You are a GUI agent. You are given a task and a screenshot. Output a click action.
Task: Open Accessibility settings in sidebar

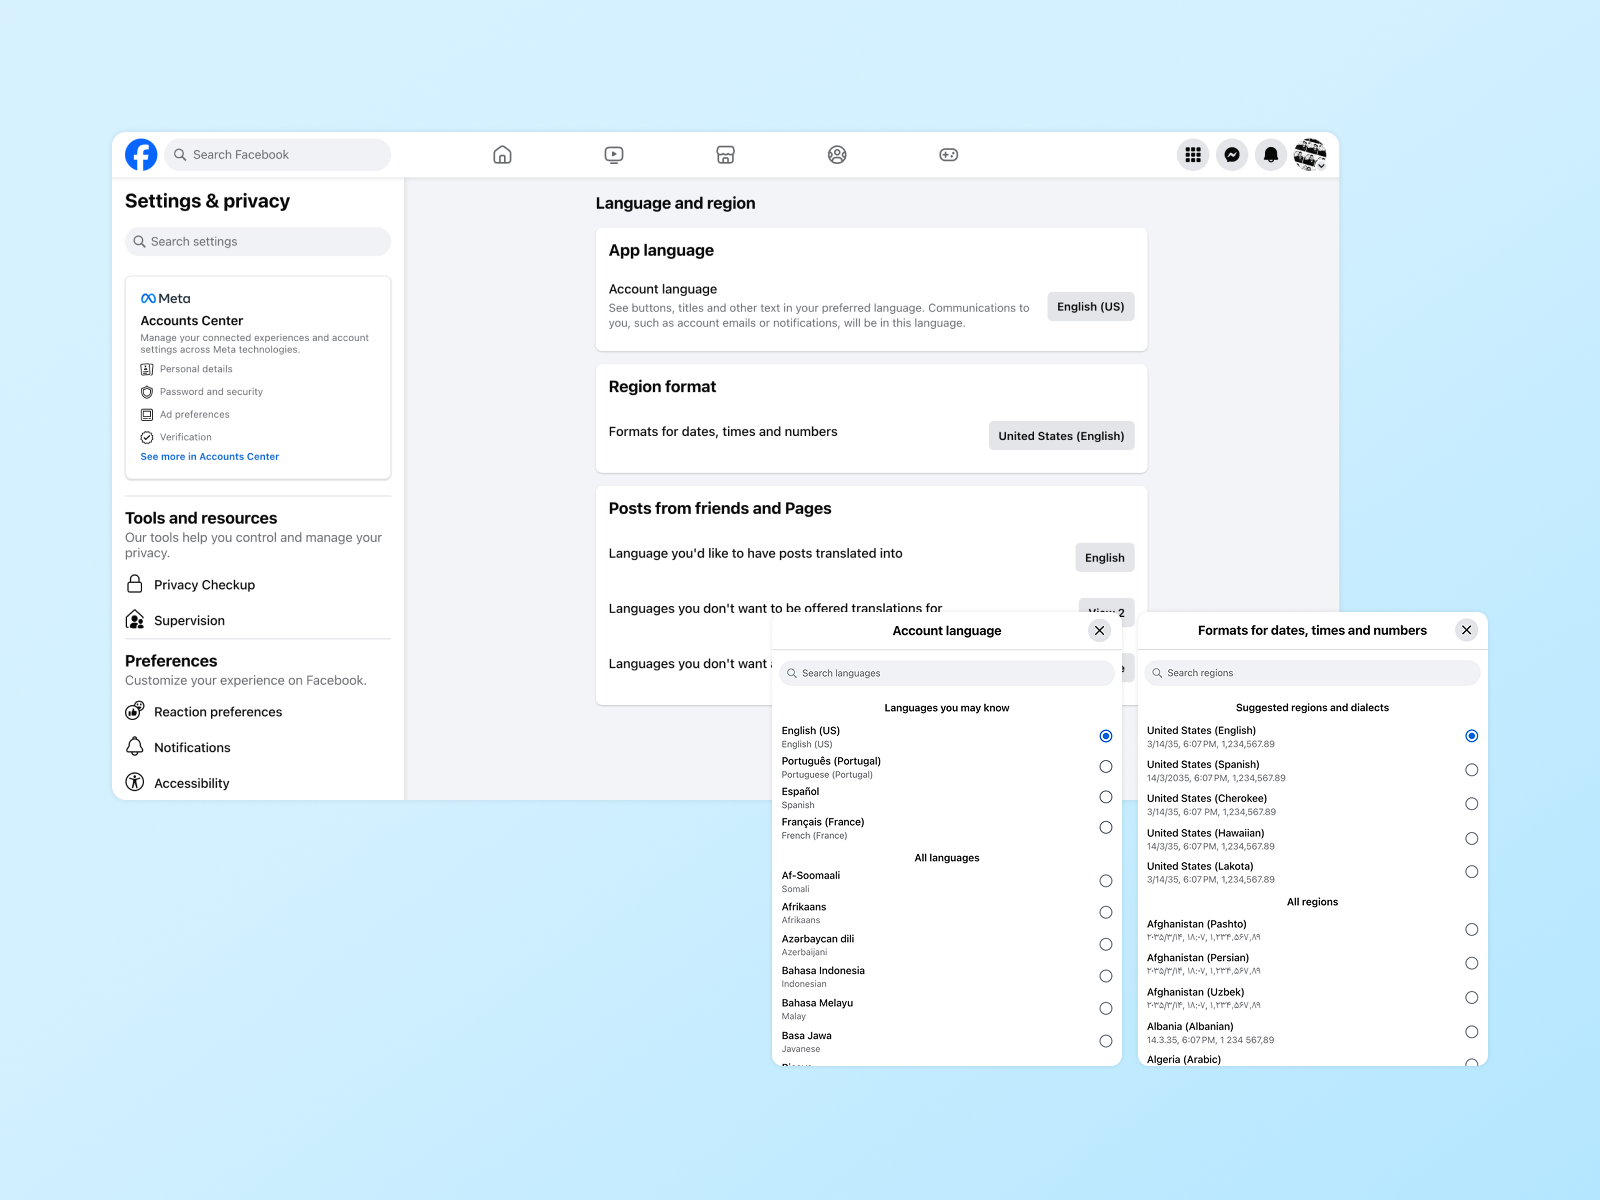coord(192,784)
